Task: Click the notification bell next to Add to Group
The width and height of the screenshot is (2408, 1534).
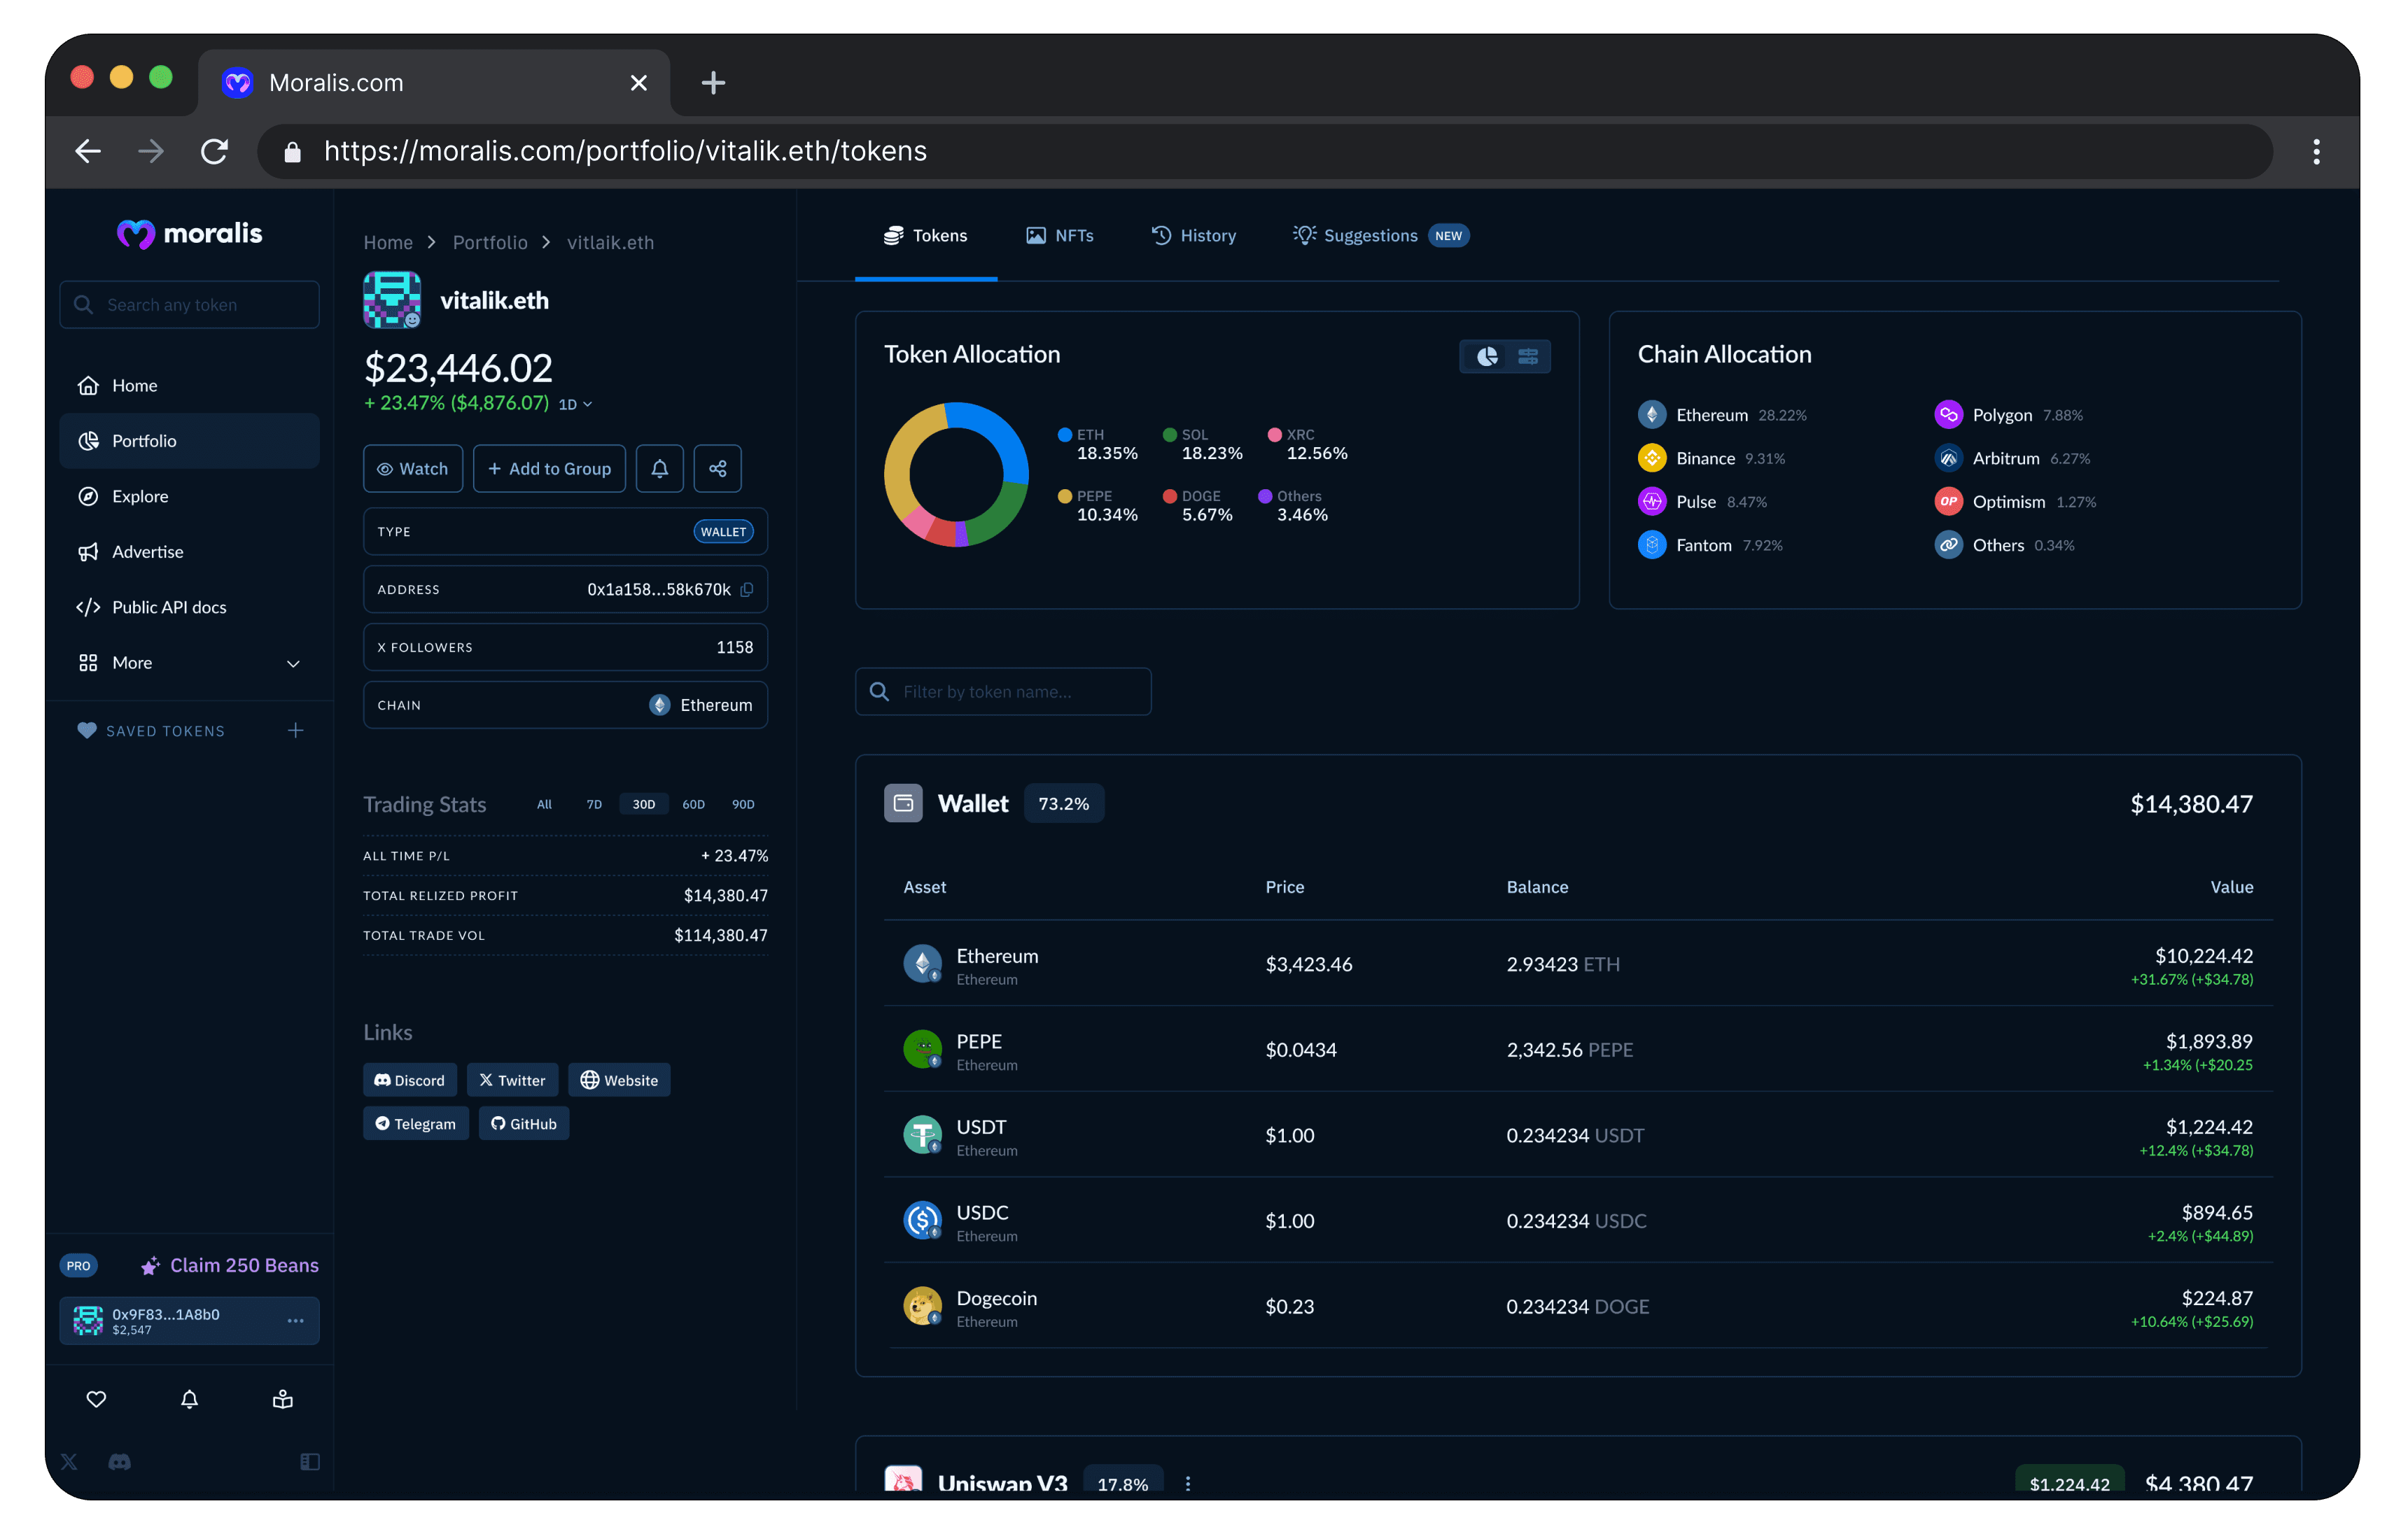Action: click(x=659, y=468)
